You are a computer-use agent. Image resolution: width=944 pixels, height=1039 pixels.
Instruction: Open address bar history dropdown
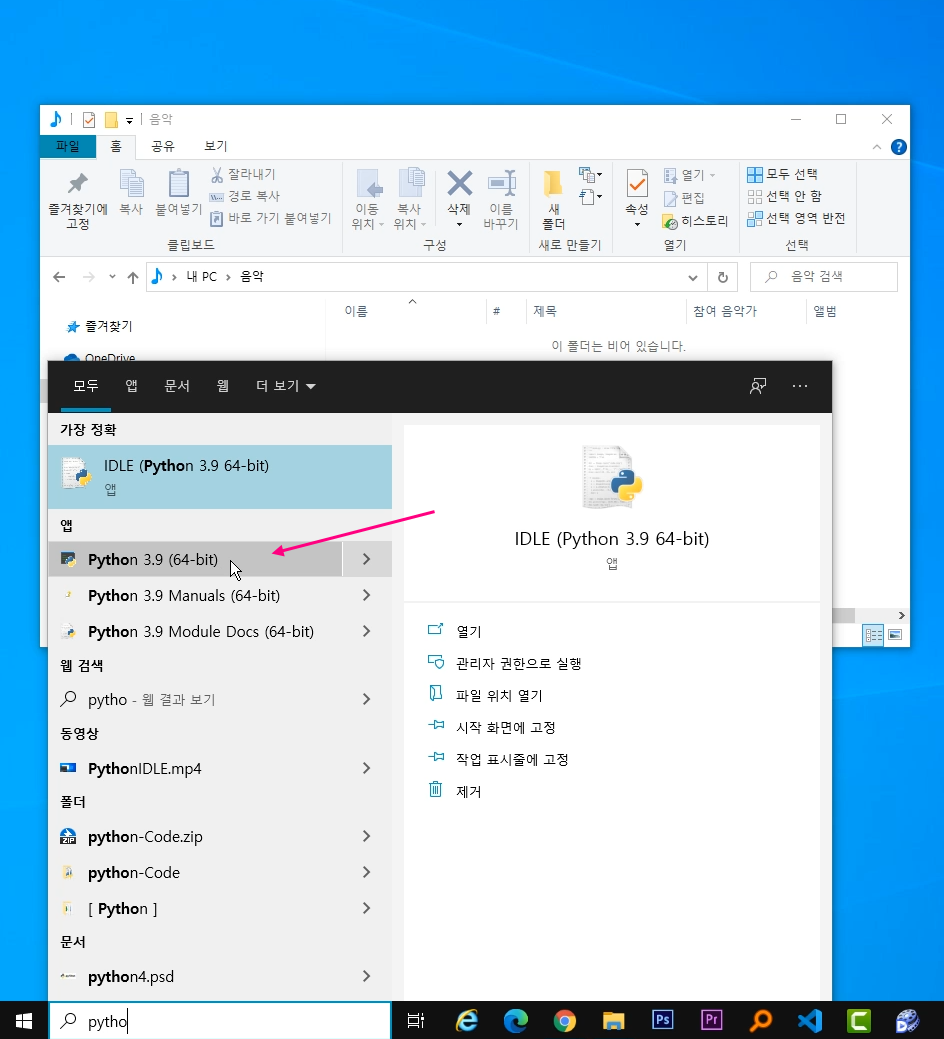coord(692,277)
